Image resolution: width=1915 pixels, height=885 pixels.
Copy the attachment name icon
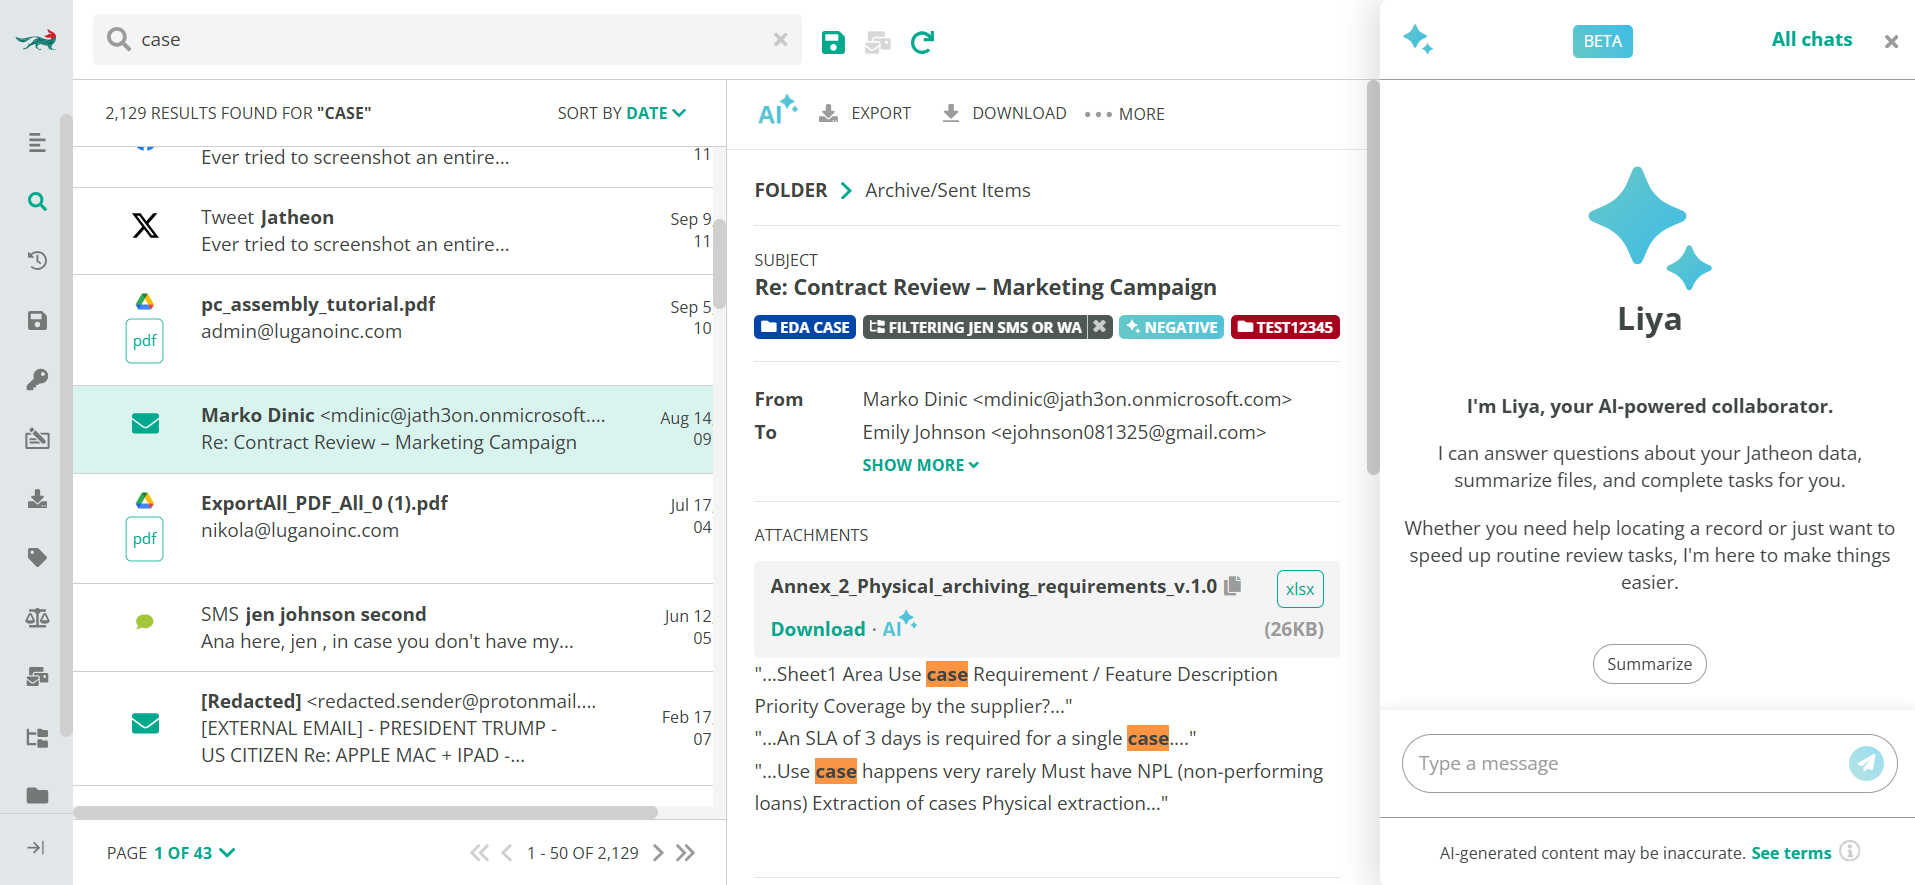1233,586
